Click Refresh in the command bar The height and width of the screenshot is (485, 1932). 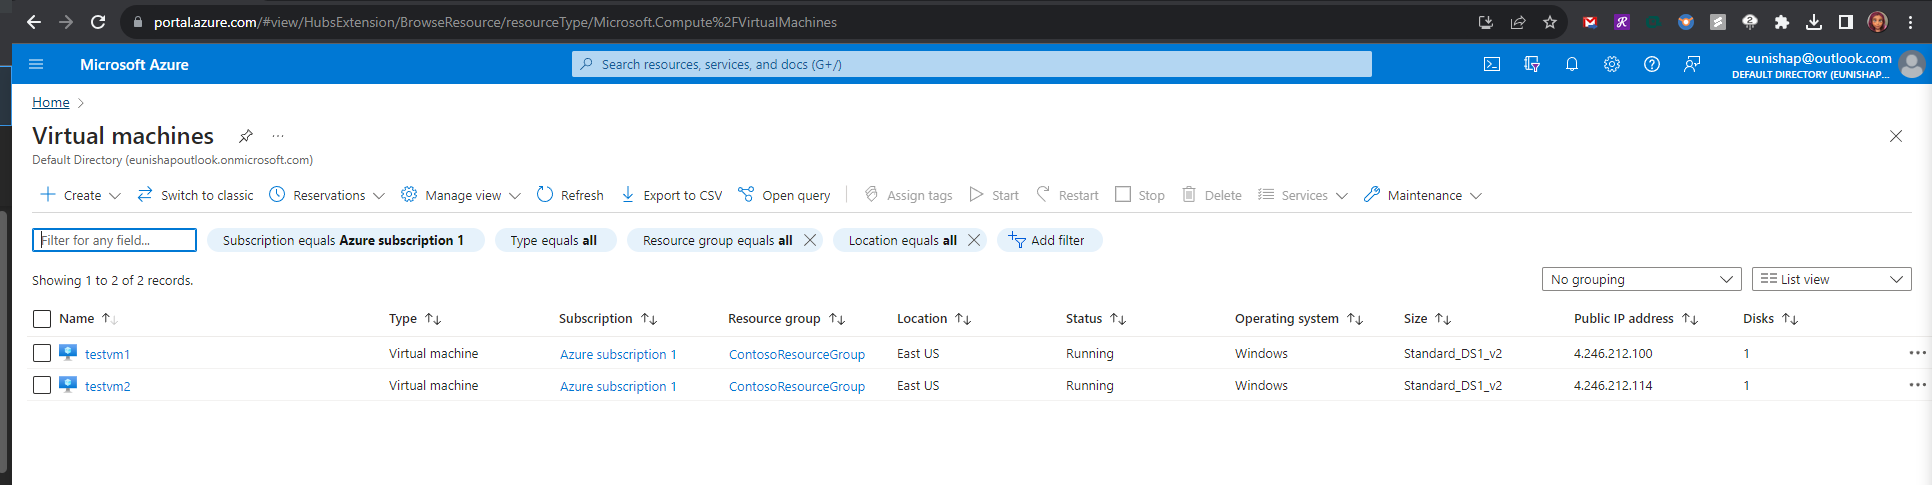570,195
